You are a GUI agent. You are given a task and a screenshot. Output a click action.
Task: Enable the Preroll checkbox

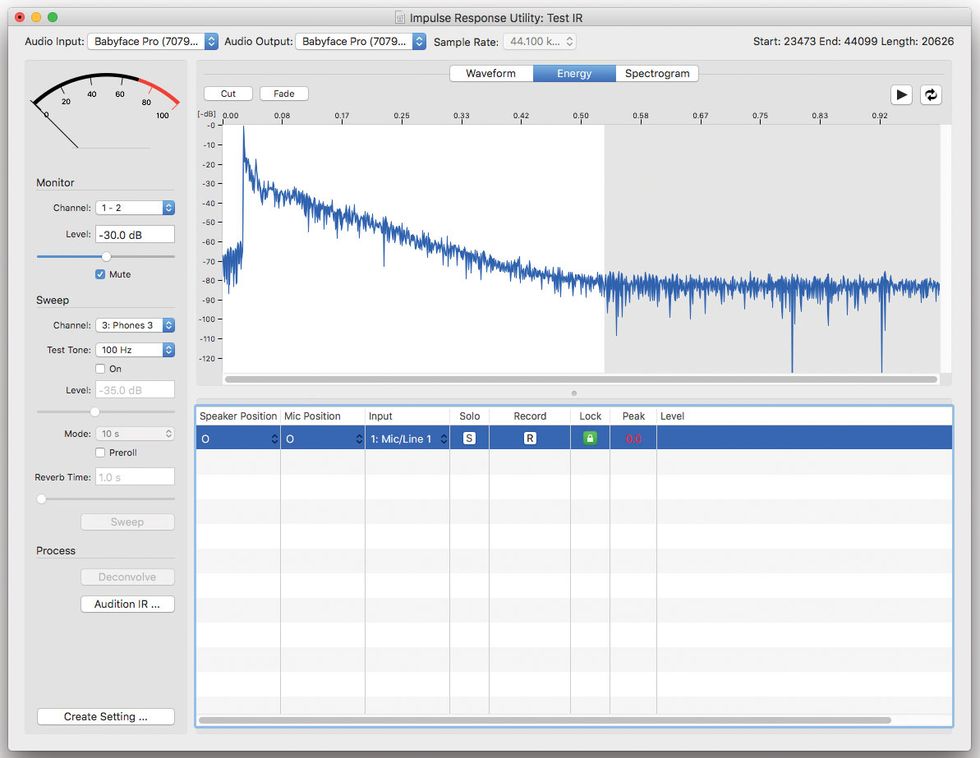[100, 453]
